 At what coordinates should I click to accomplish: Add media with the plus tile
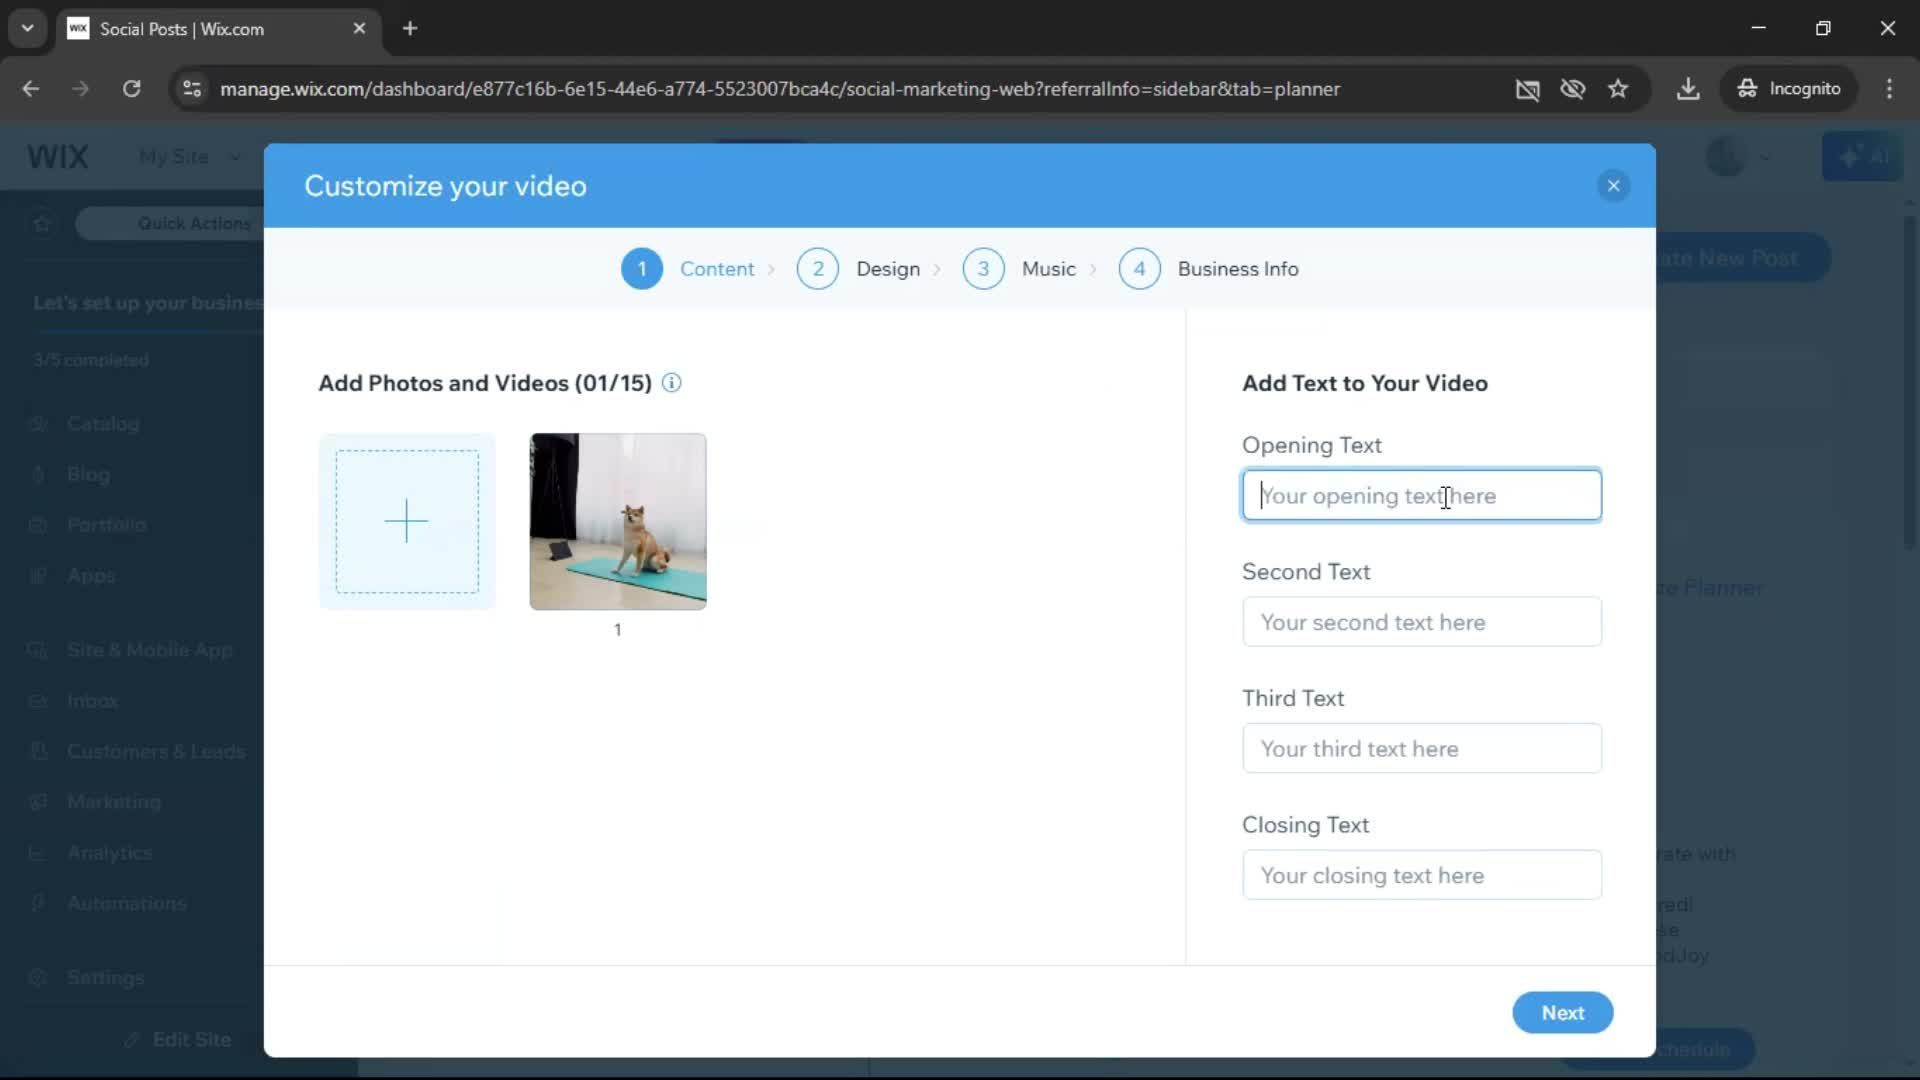[407, 521]
